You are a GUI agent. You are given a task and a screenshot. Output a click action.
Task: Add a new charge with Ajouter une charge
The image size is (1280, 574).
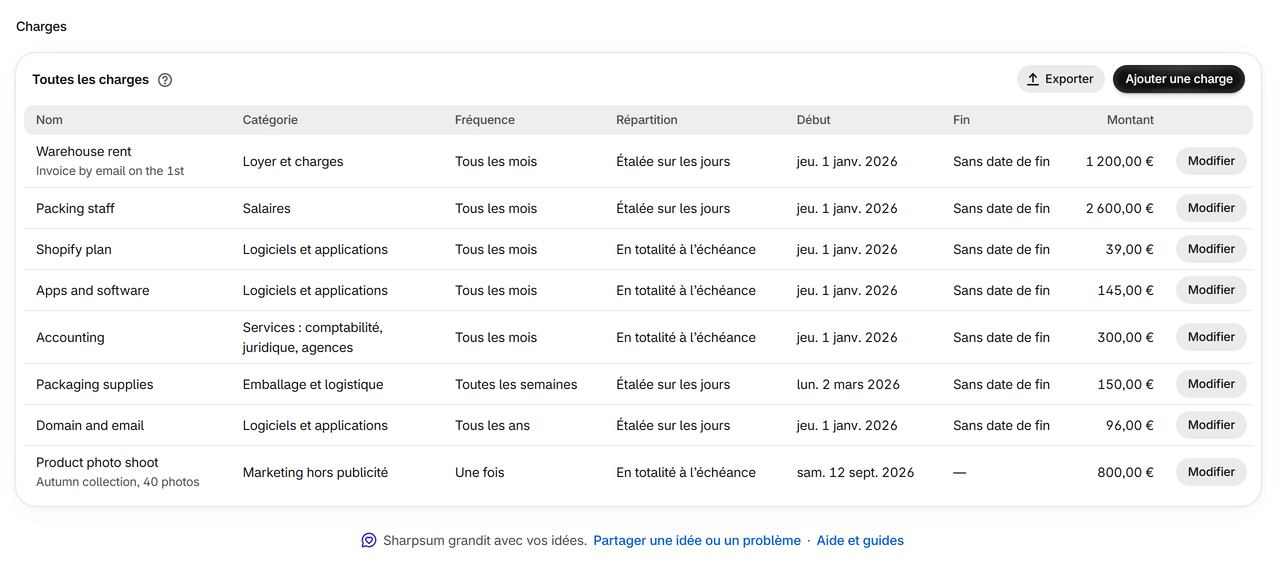[x=1179, y=79]
